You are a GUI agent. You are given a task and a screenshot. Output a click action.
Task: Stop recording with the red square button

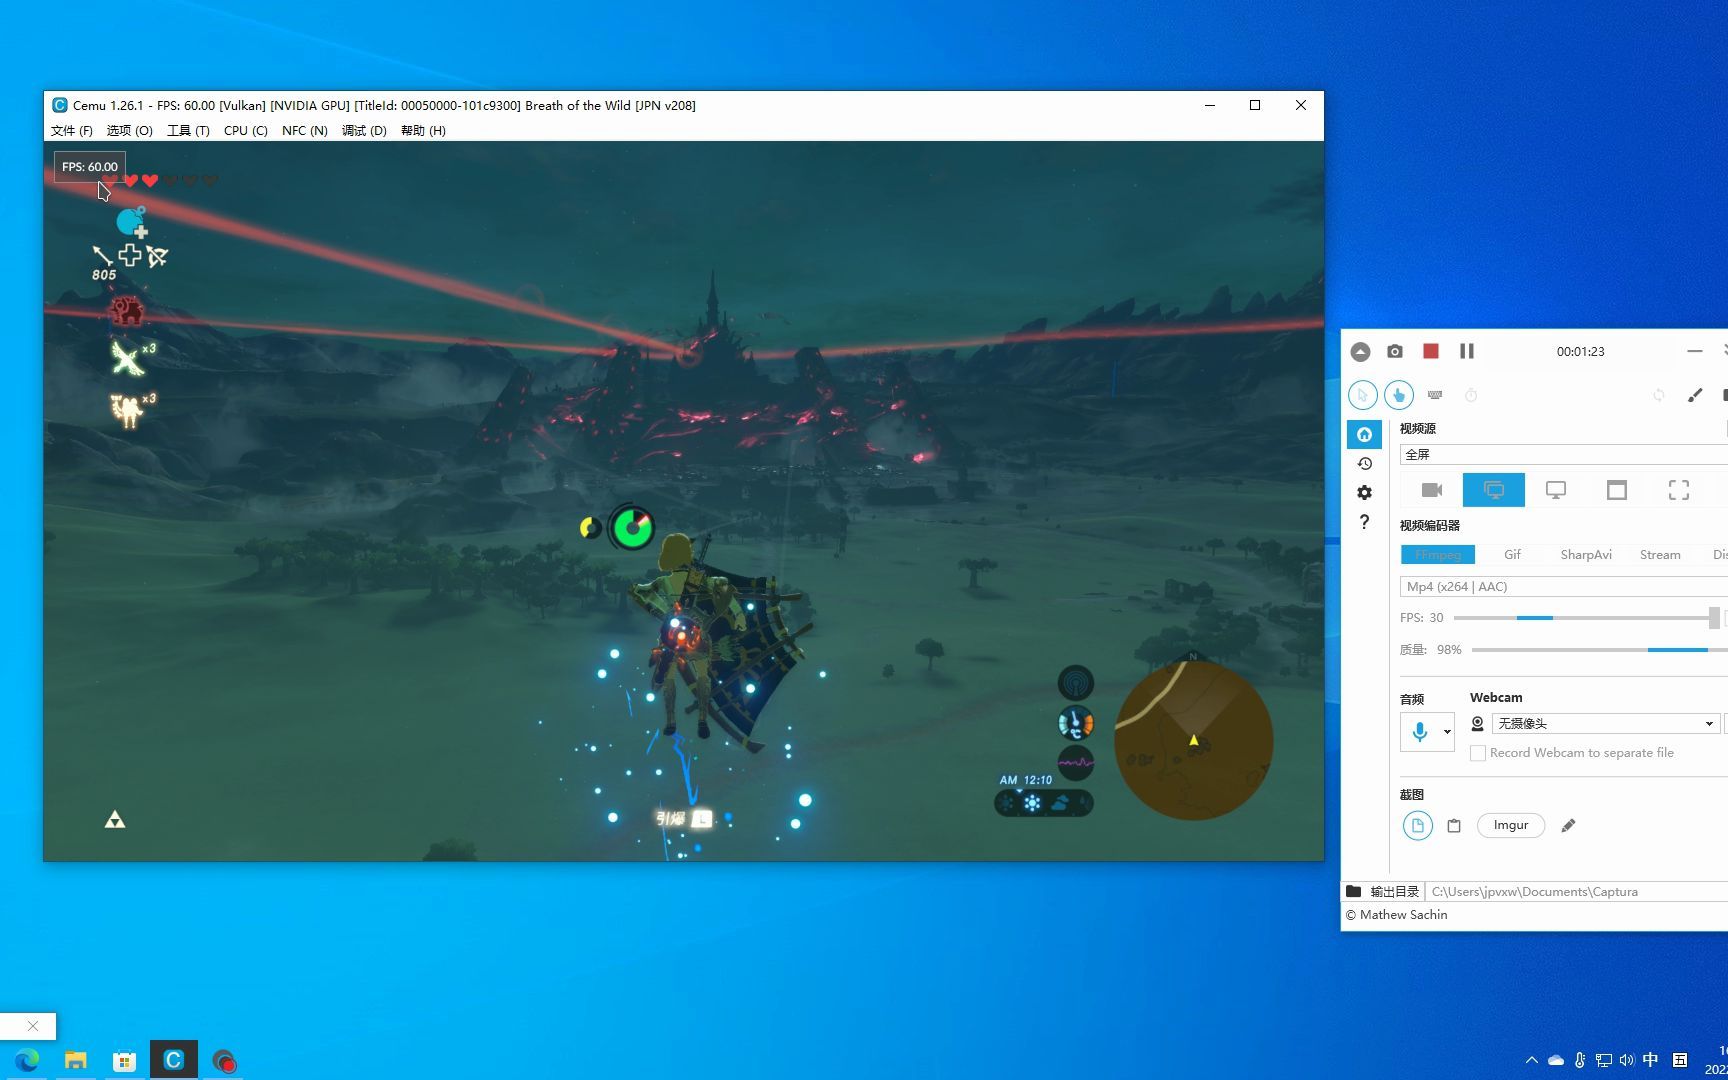[x=1431, y=352]
